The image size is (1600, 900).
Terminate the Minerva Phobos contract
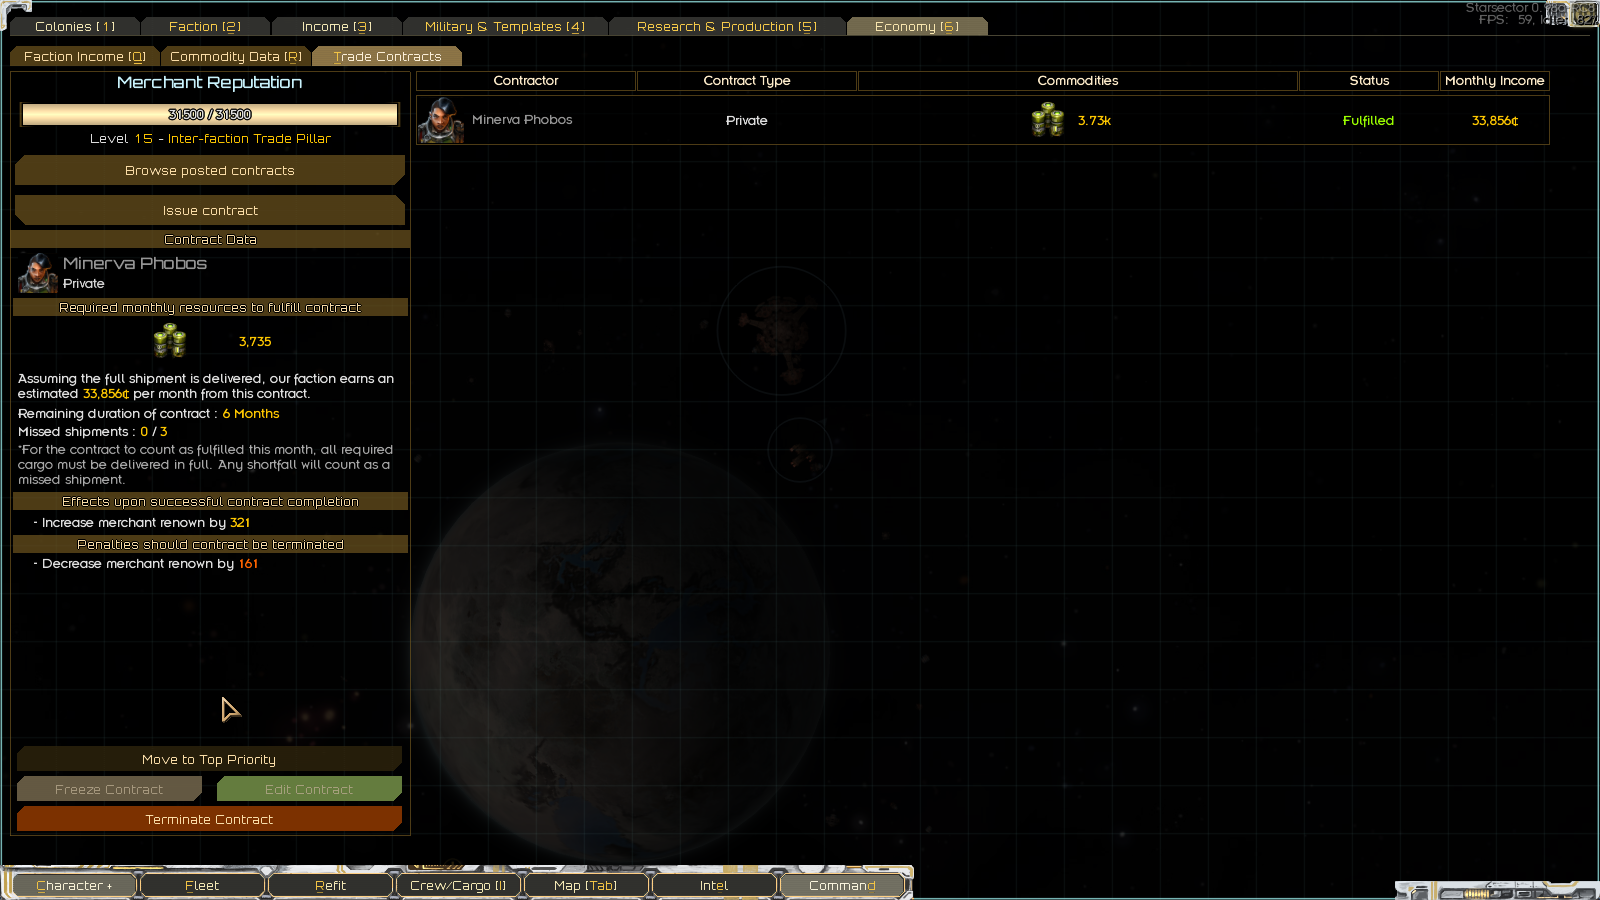[209, 820]
